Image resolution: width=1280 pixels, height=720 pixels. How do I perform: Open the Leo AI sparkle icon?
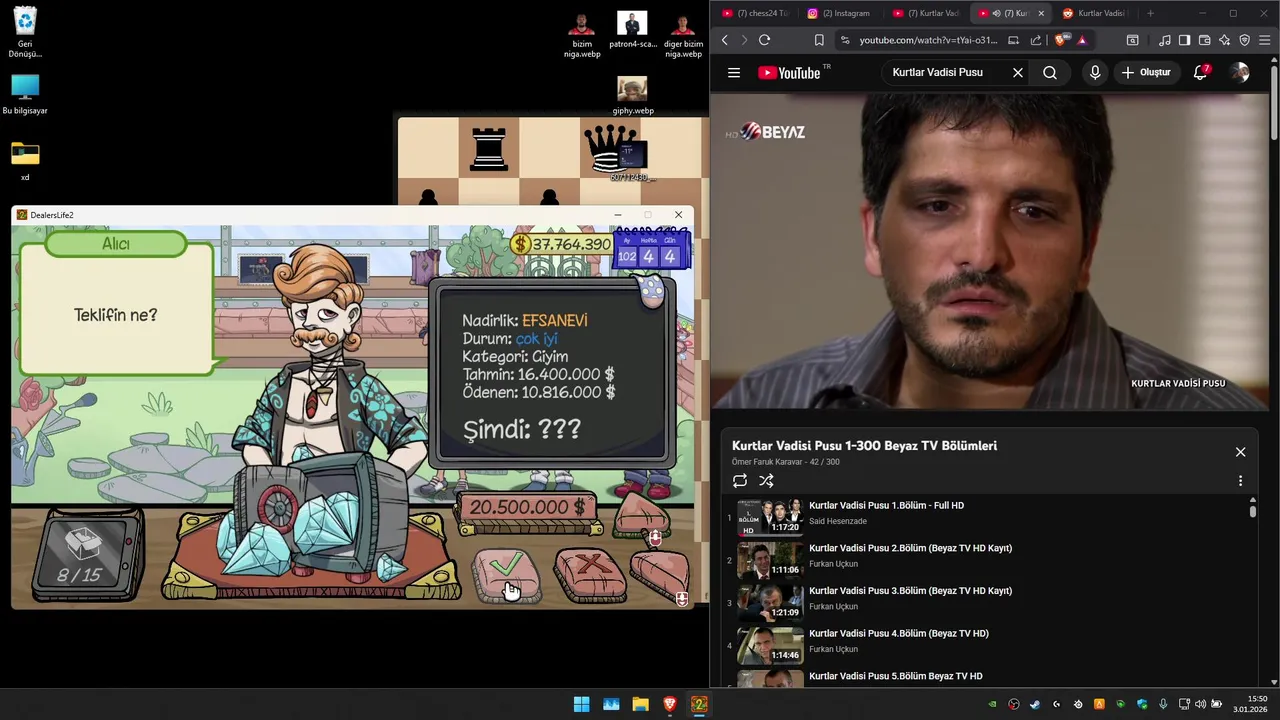tap(1224, 40)
